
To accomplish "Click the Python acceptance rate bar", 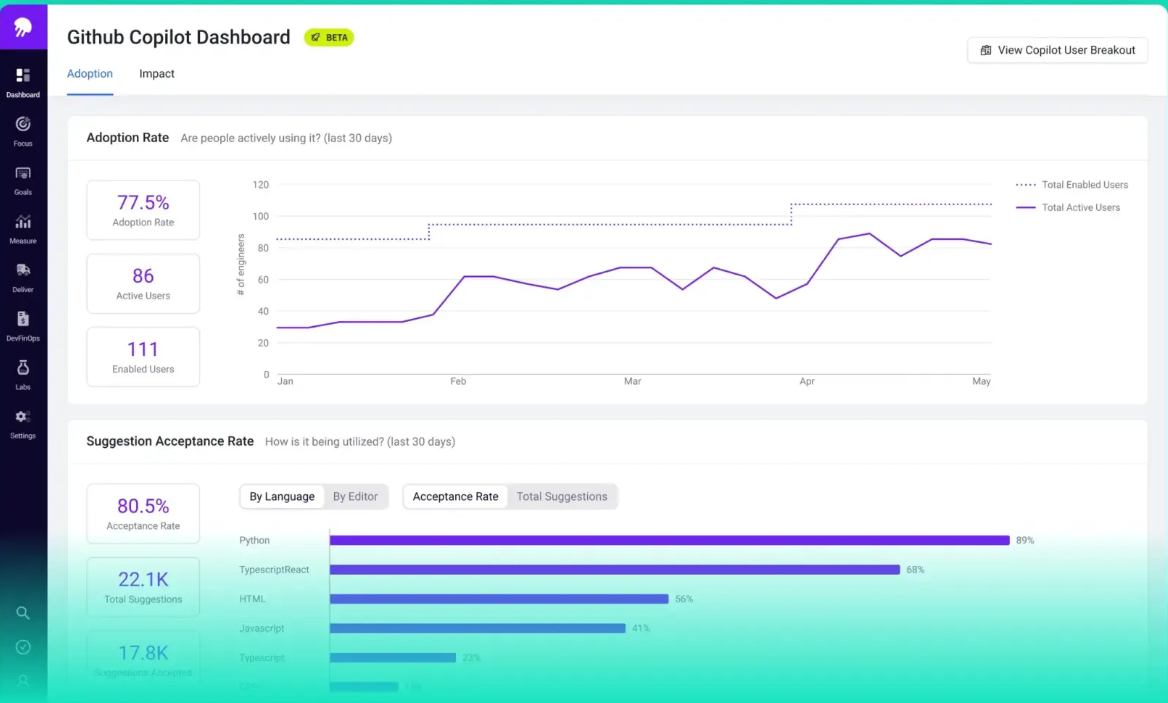I will 670,540.
